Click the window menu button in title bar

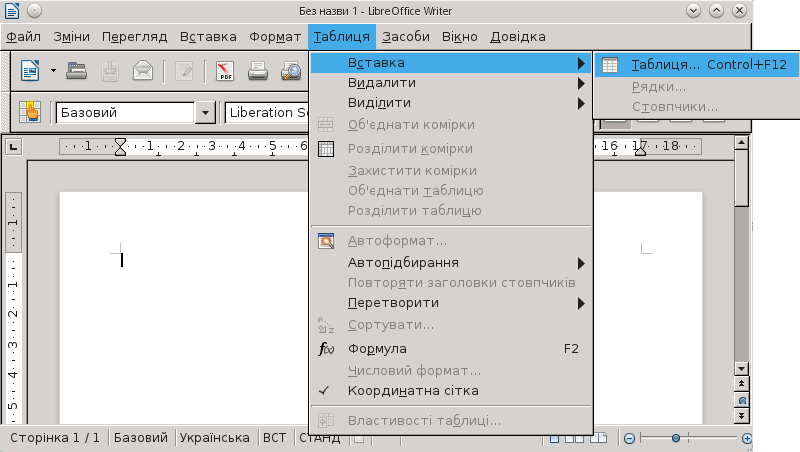coord(34,10)
